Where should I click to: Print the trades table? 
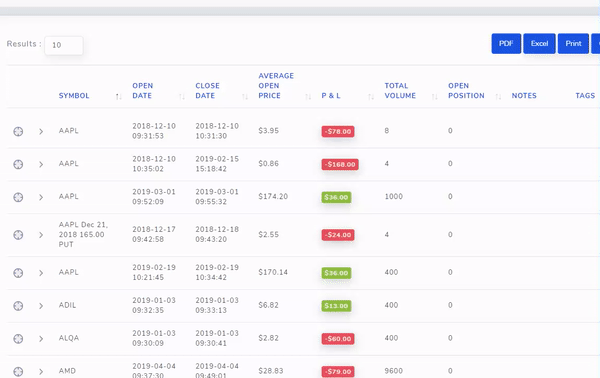coord(573,44)
